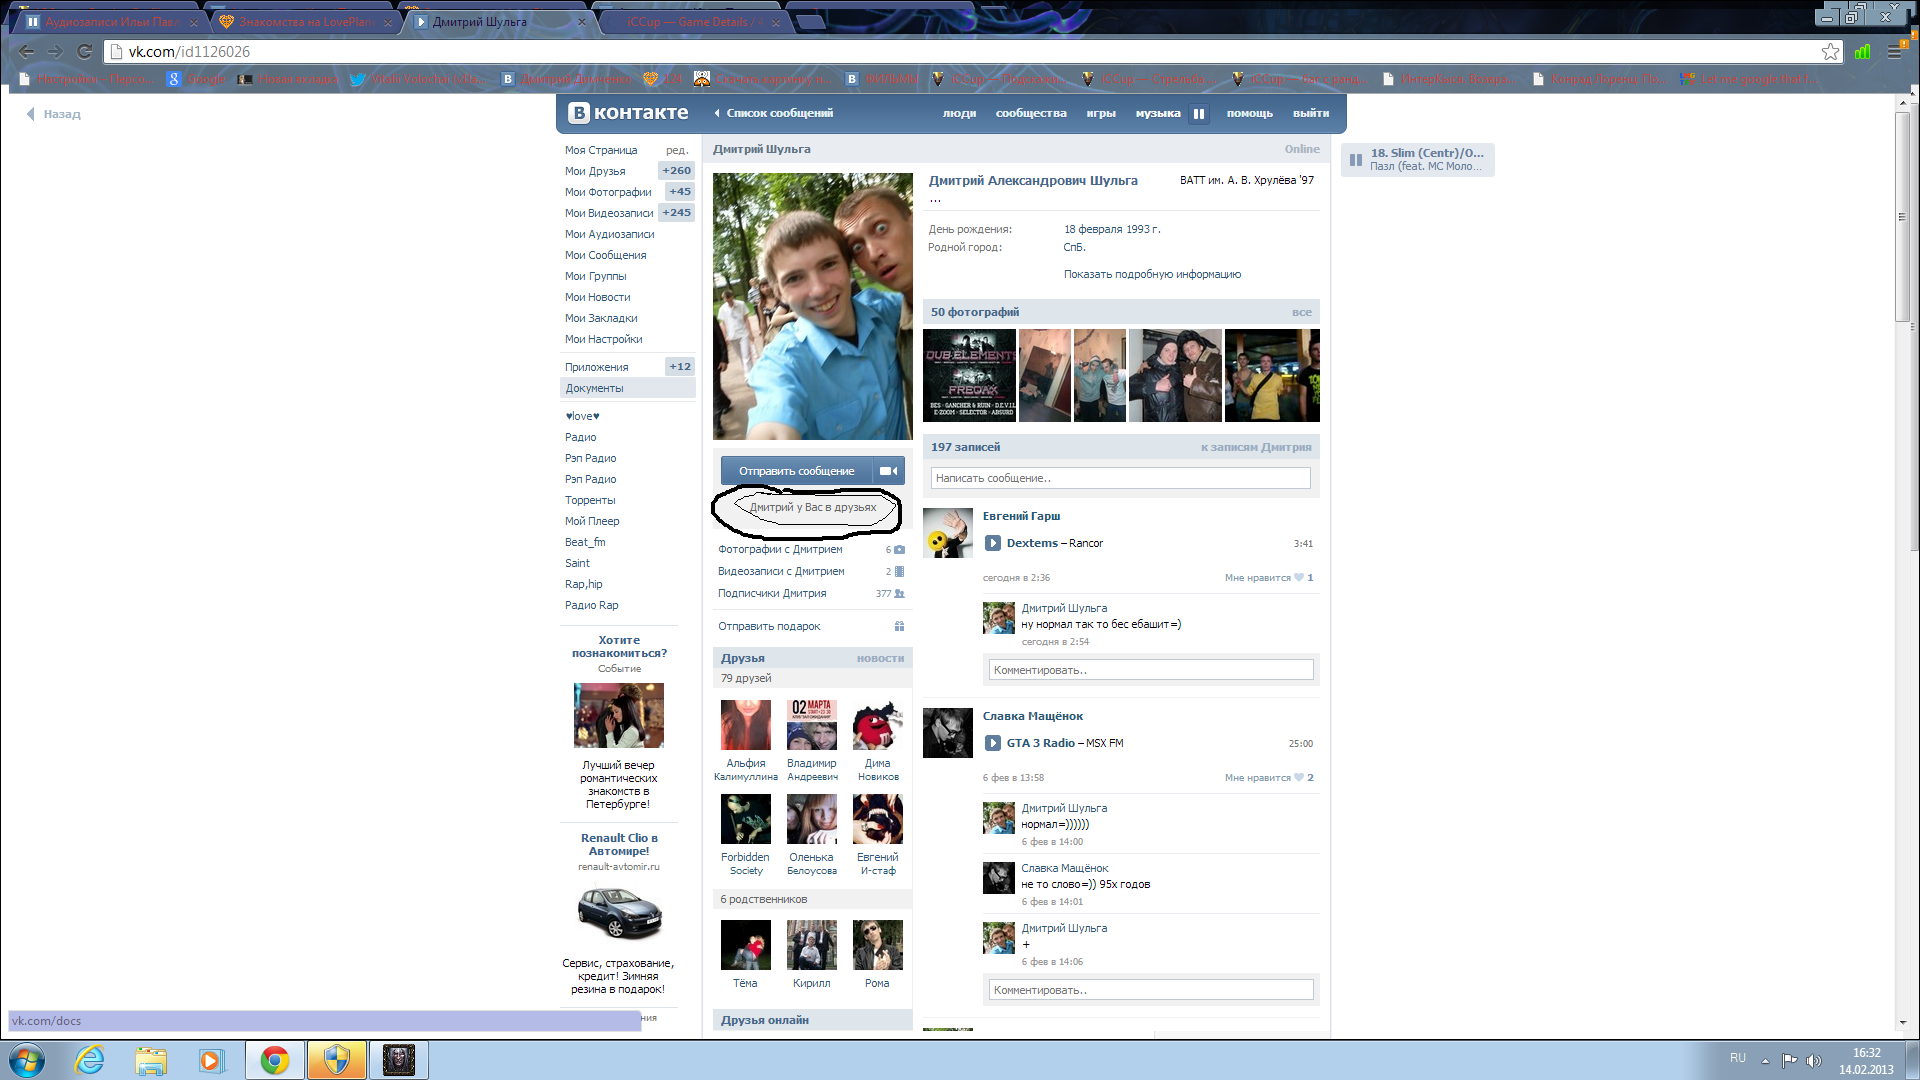Screen dimensions: 1920x1080
Task: Click the Написать сообщение input field
Action: click(x=1120, y=478)
